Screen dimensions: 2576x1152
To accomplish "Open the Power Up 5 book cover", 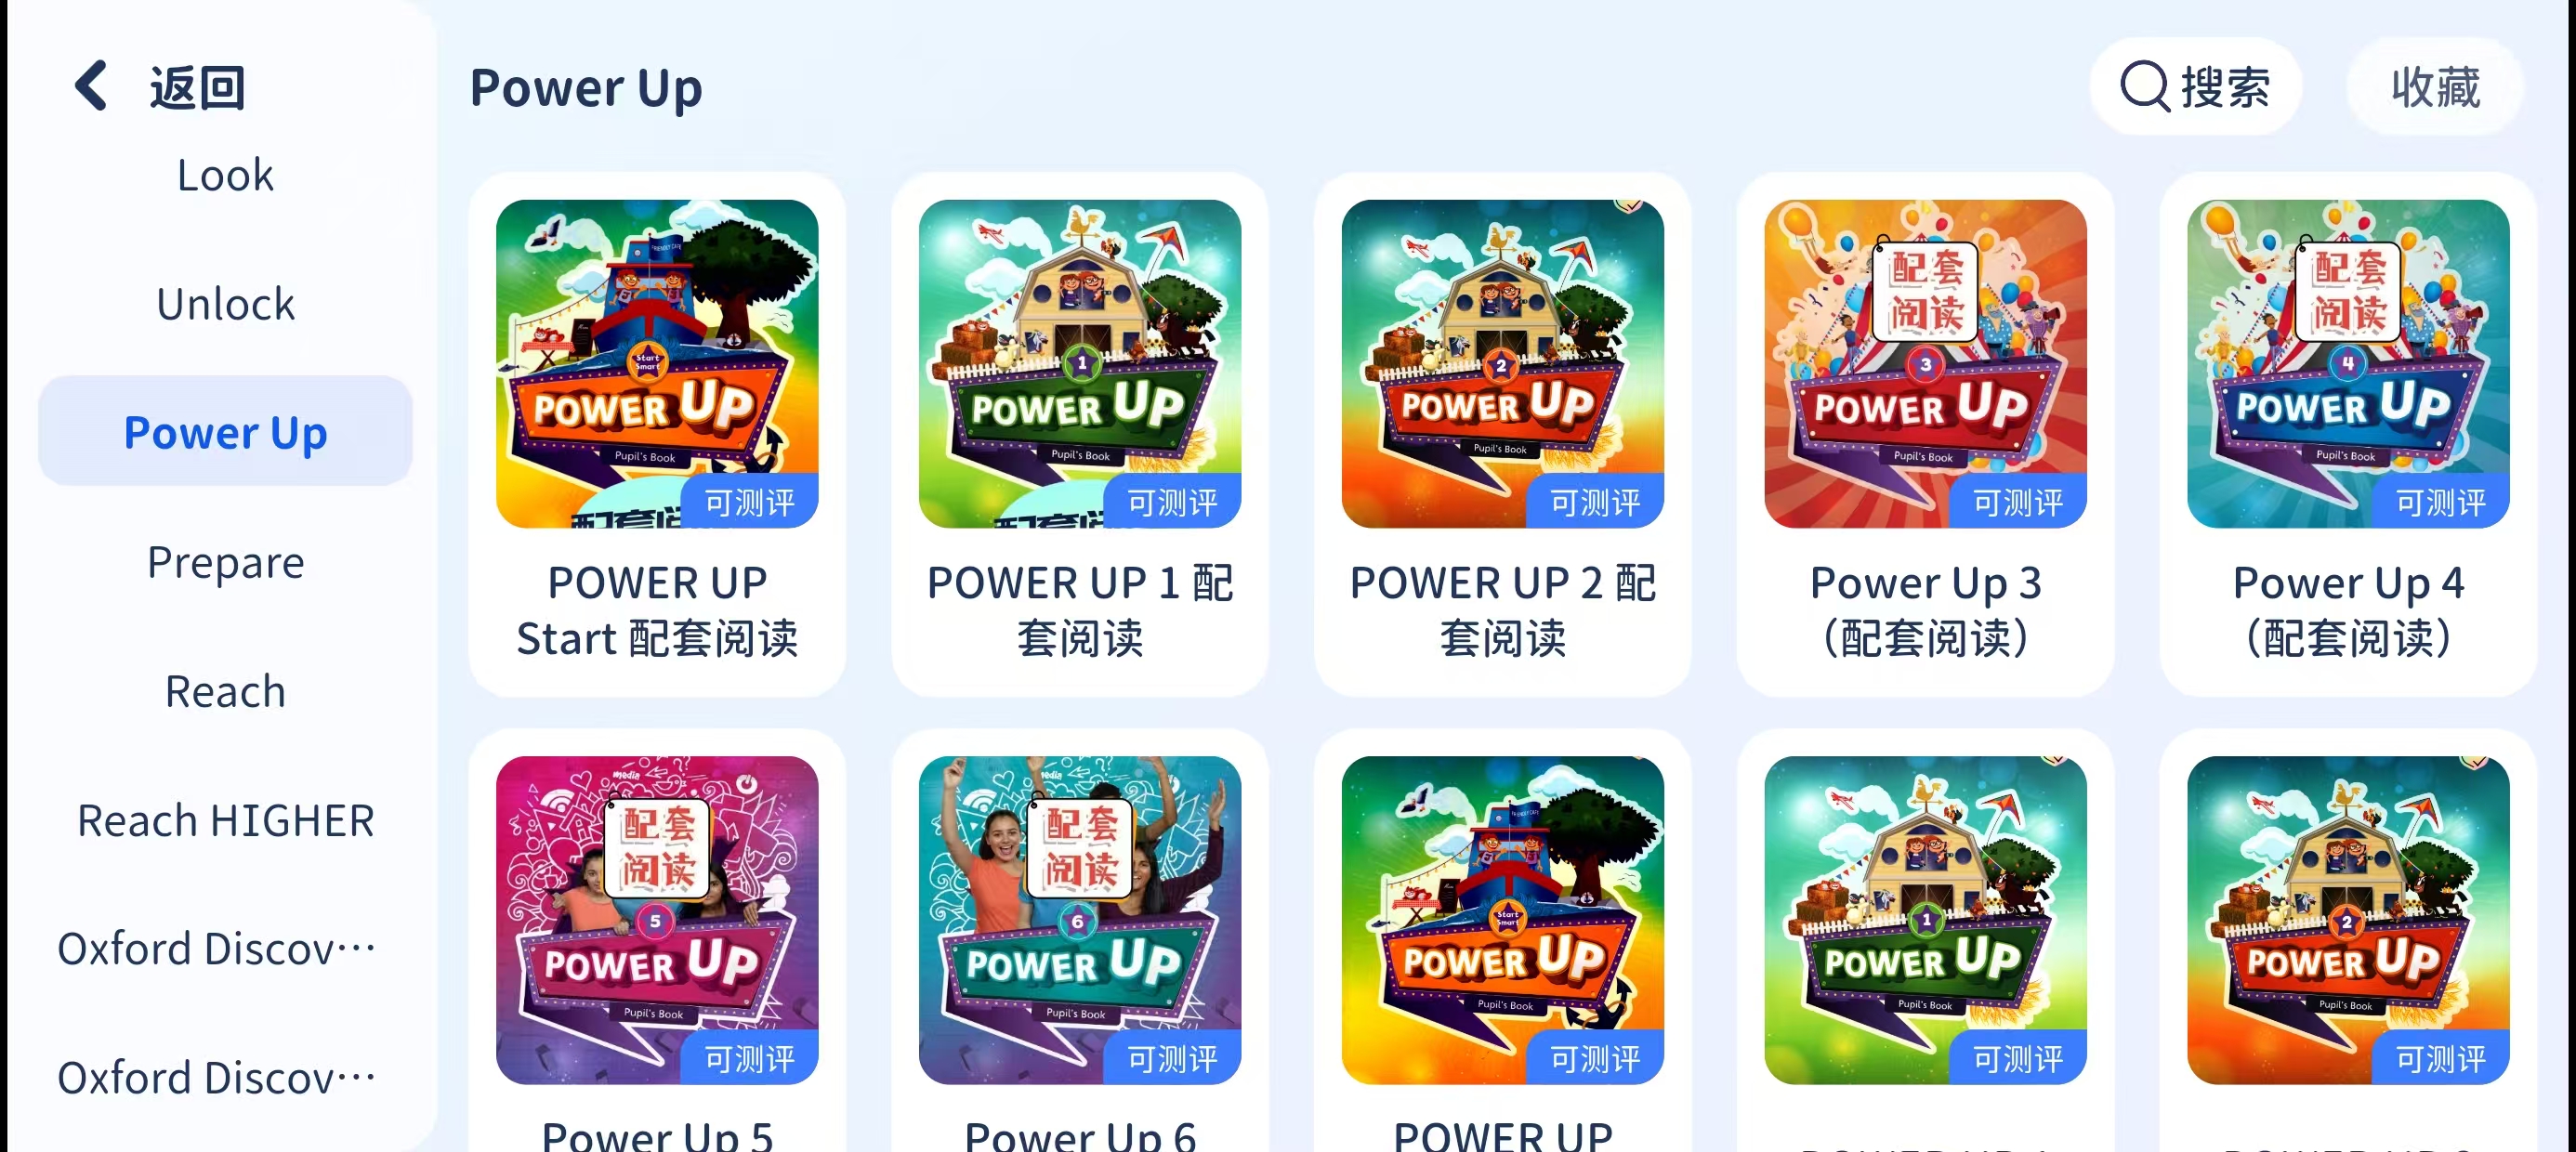I will (x=657, y=920).
